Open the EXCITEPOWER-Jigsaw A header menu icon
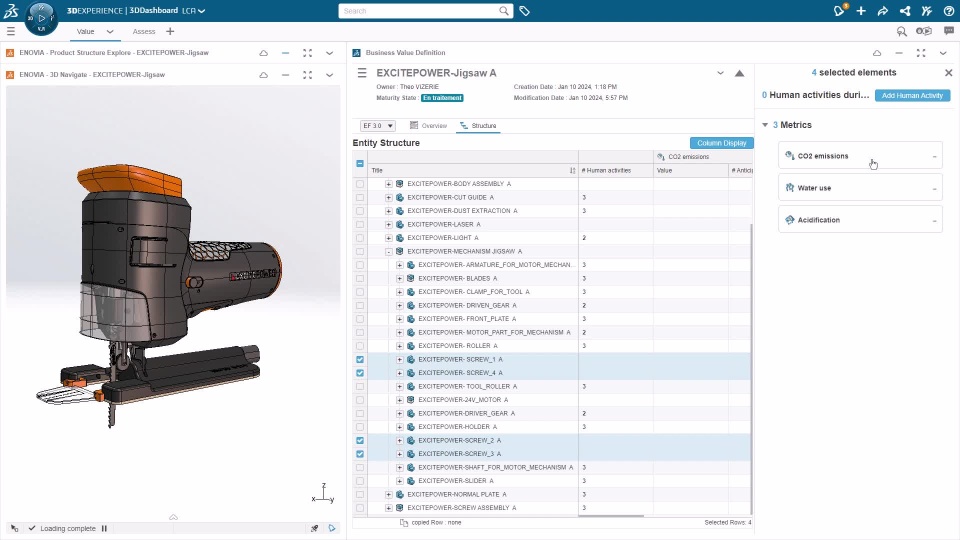 [x=362, y=73]
